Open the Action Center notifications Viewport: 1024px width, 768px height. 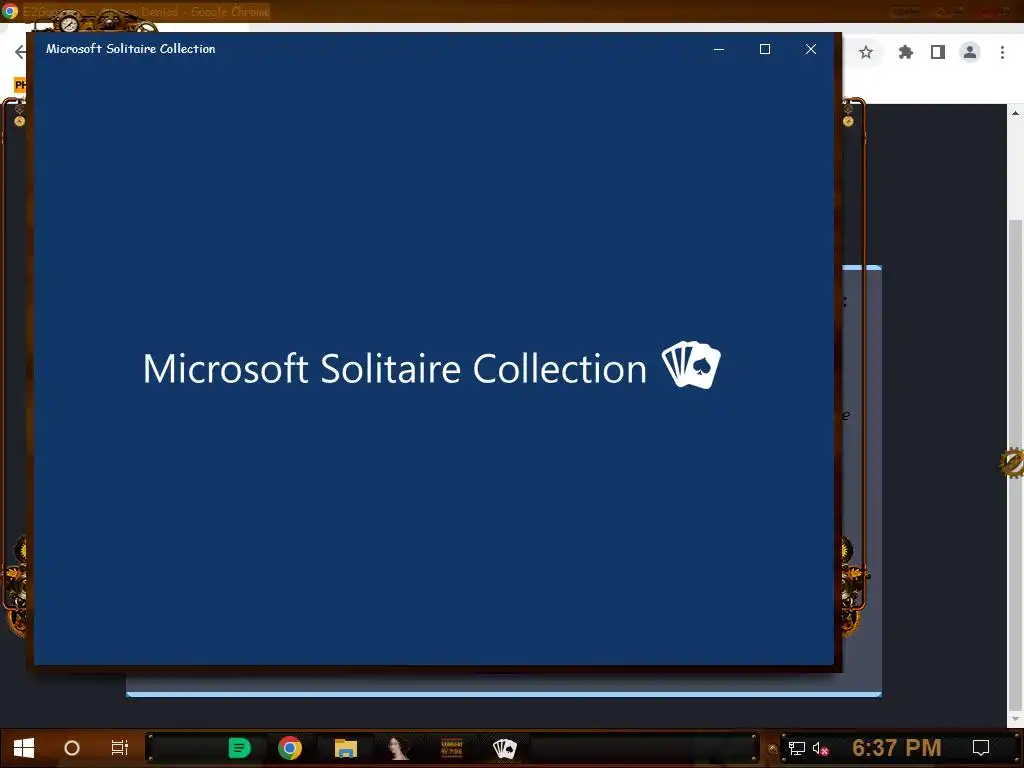[x=981, y=748]
